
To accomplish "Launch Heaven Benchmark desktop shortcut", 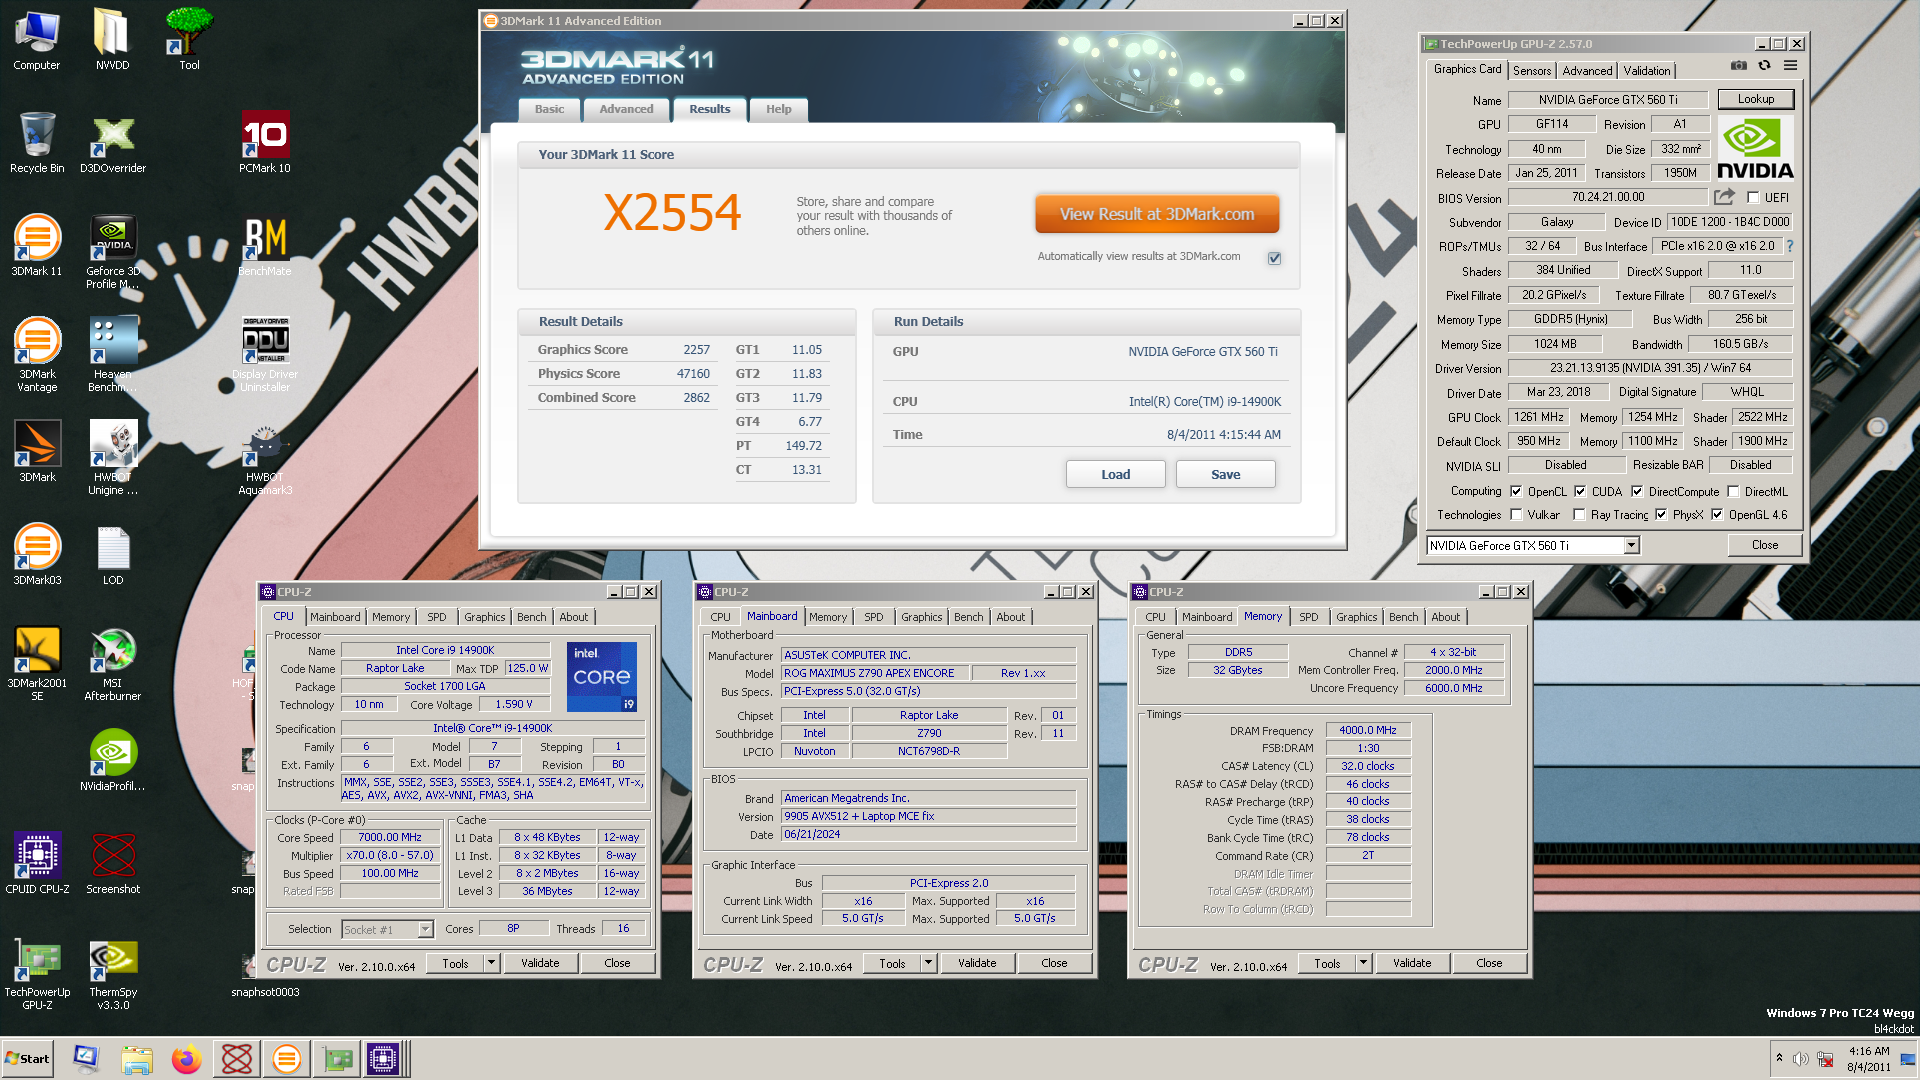I will point(113,355).
